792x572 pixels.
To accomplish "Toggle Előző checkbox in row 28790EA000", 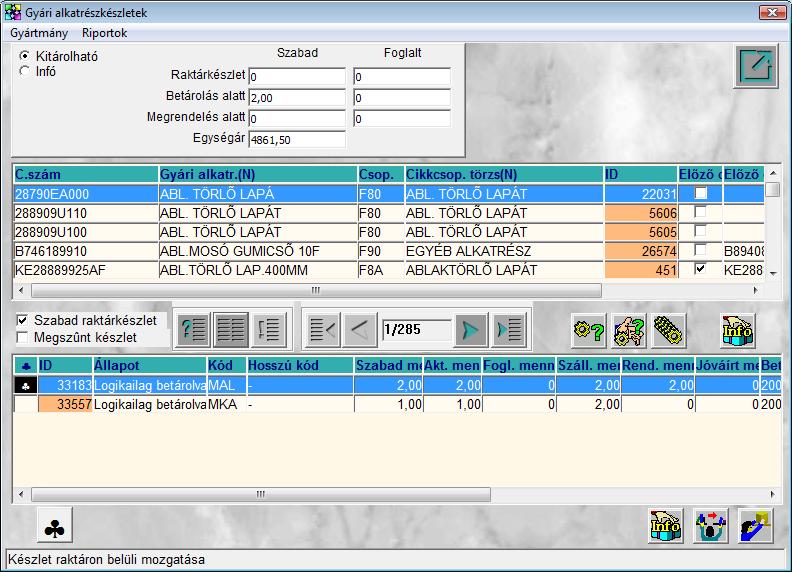I will pos(701,193).
